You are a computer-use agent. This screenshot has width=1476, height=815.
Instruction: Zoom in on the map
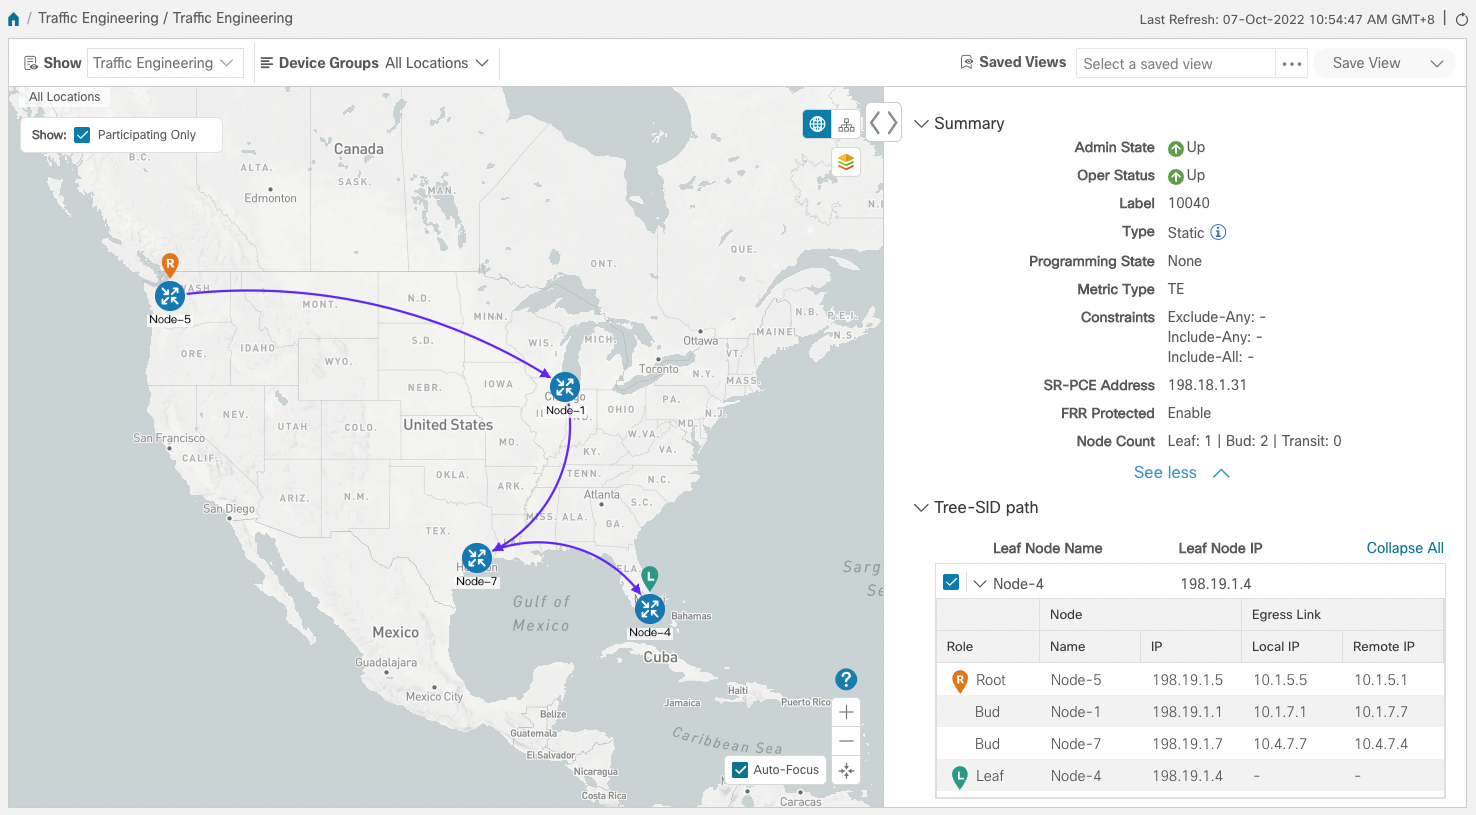pos(846,712)
